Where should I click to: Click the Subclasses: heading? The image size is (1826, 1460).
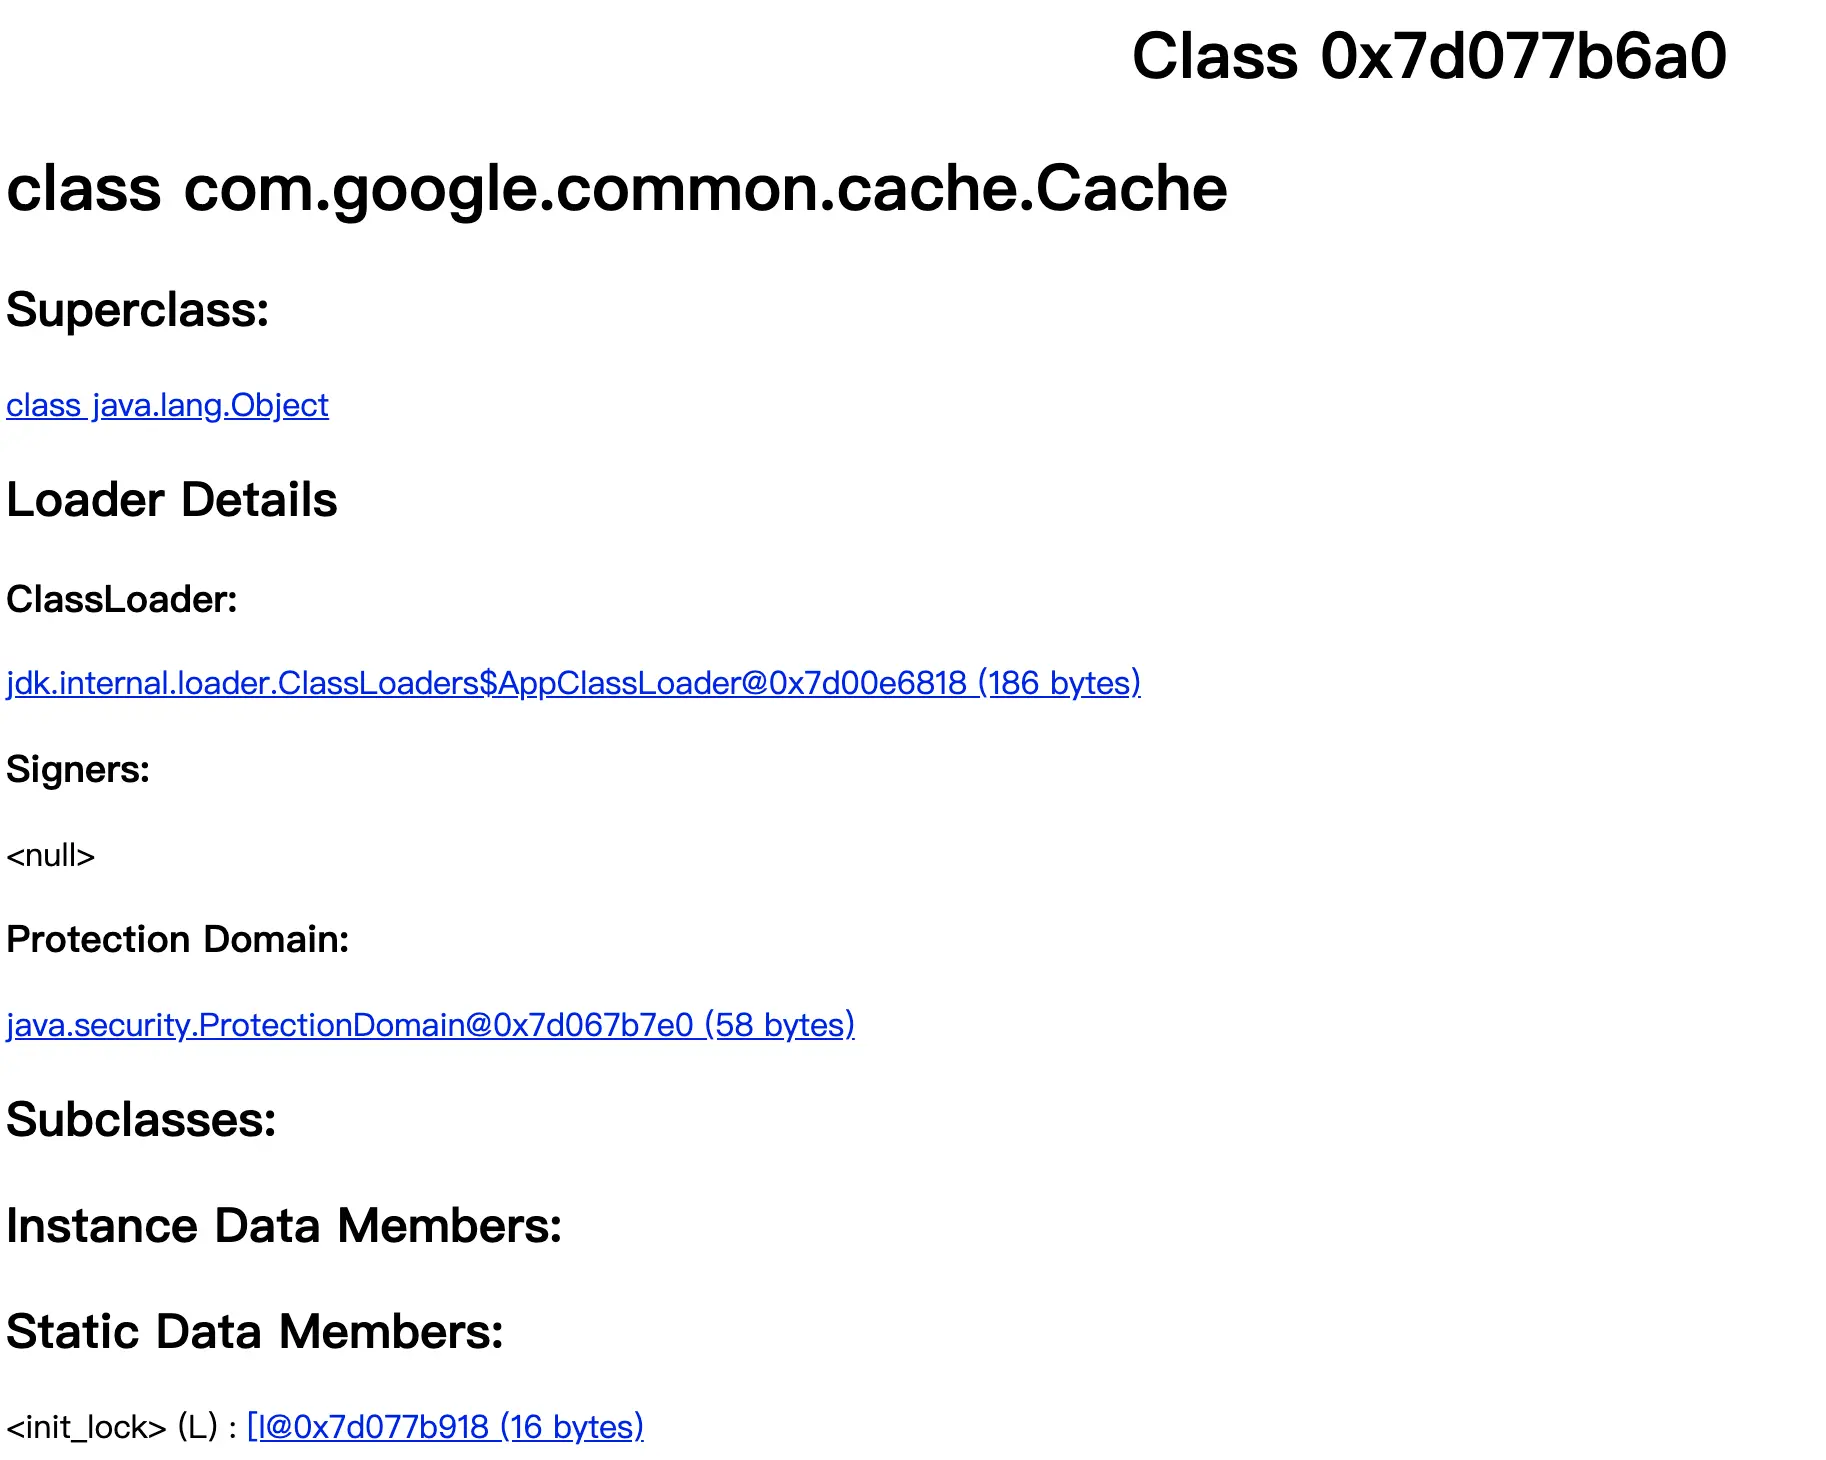tap(141, 1120)
